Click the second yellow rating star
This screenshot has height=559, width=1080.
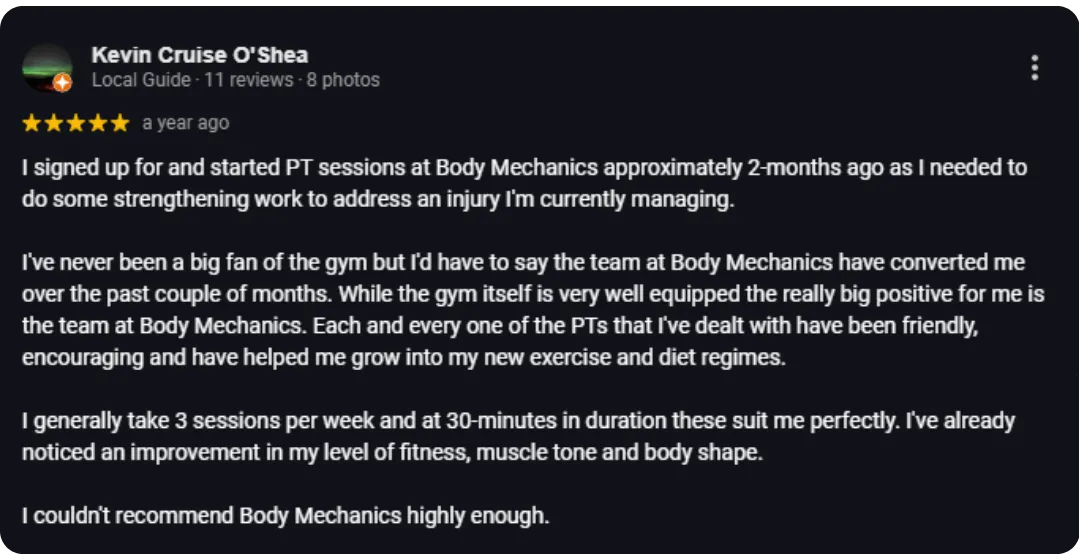coord(54,123)
